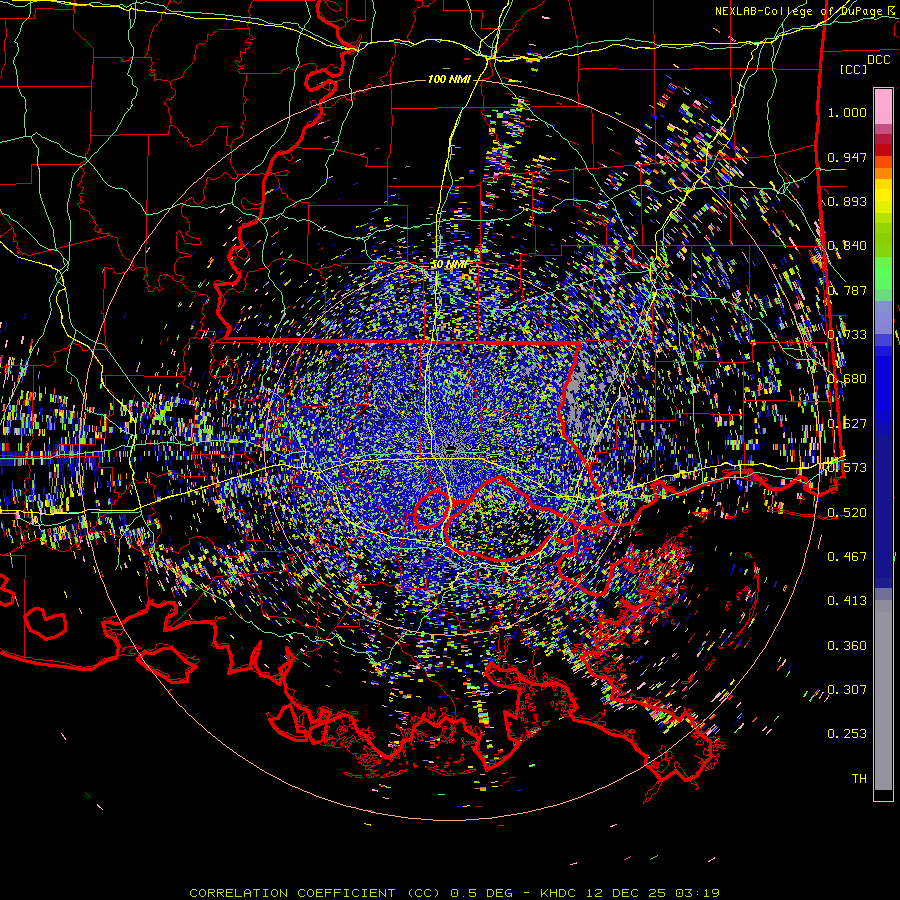Select the 0.360 legend value
This screenshot has height=900, width=900.
pyautogui.click(x=847, y=645)
